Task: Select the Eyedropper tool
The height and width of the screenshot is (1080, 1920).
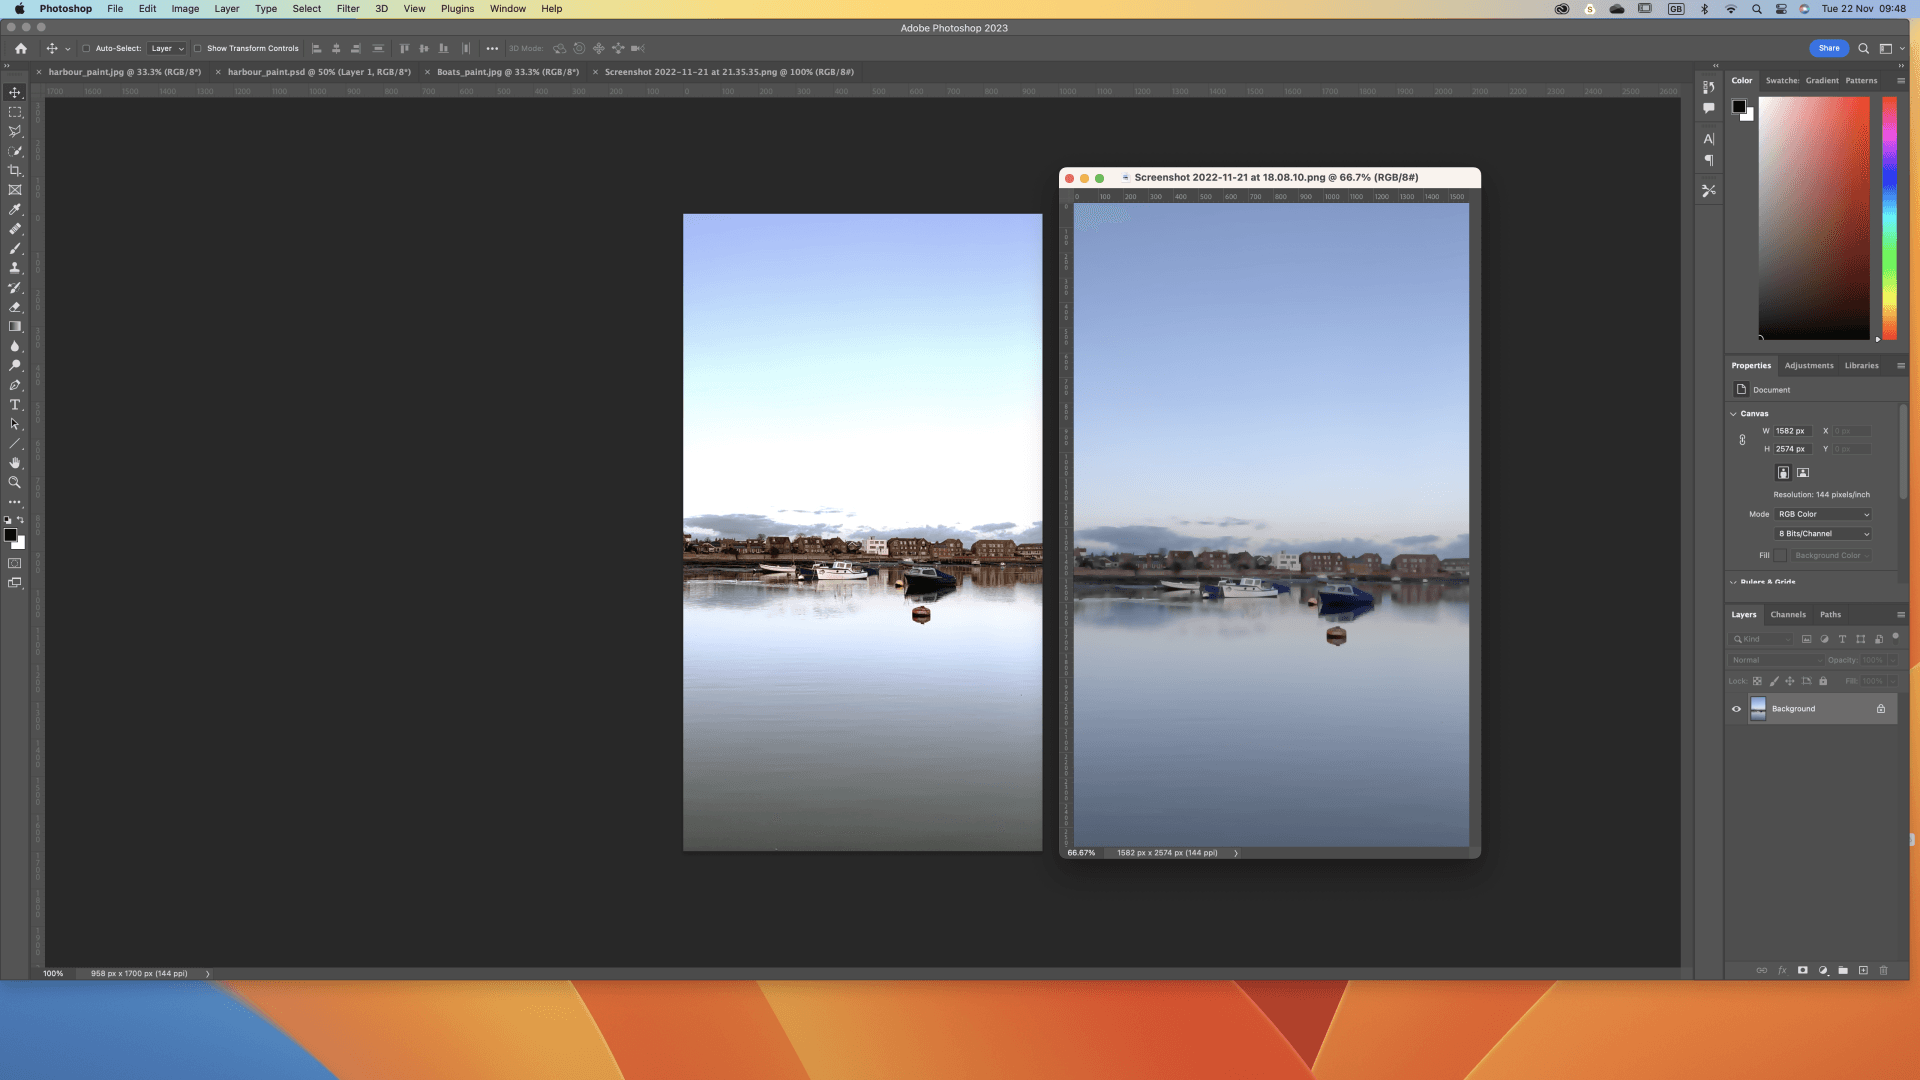Action: [15, 210]
